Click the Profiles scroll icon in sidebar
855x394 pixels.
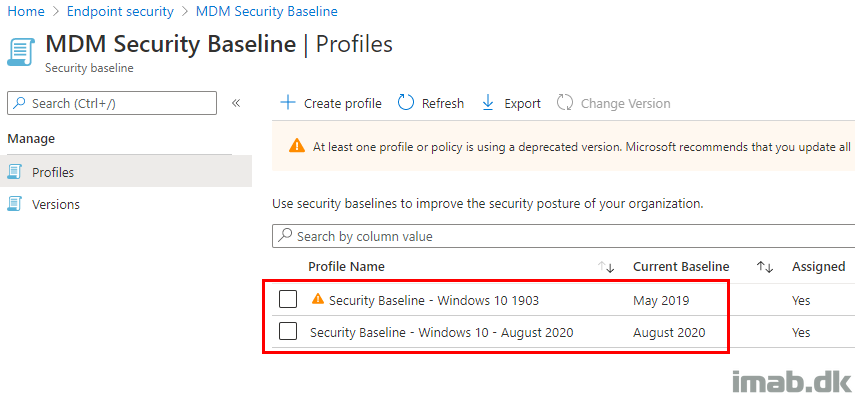[x=15, y=172]
